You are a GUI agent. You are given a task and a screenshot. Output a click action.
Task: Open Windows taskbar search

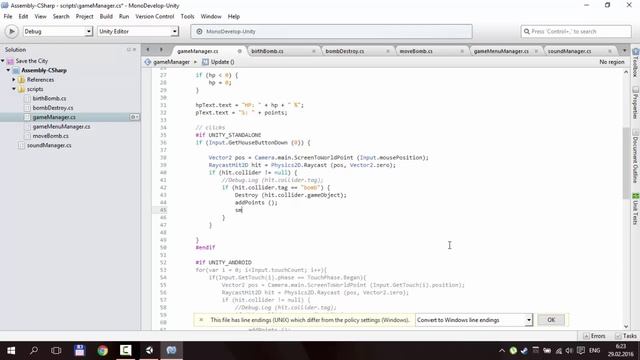pyautogui.click(x=34, y=350)
